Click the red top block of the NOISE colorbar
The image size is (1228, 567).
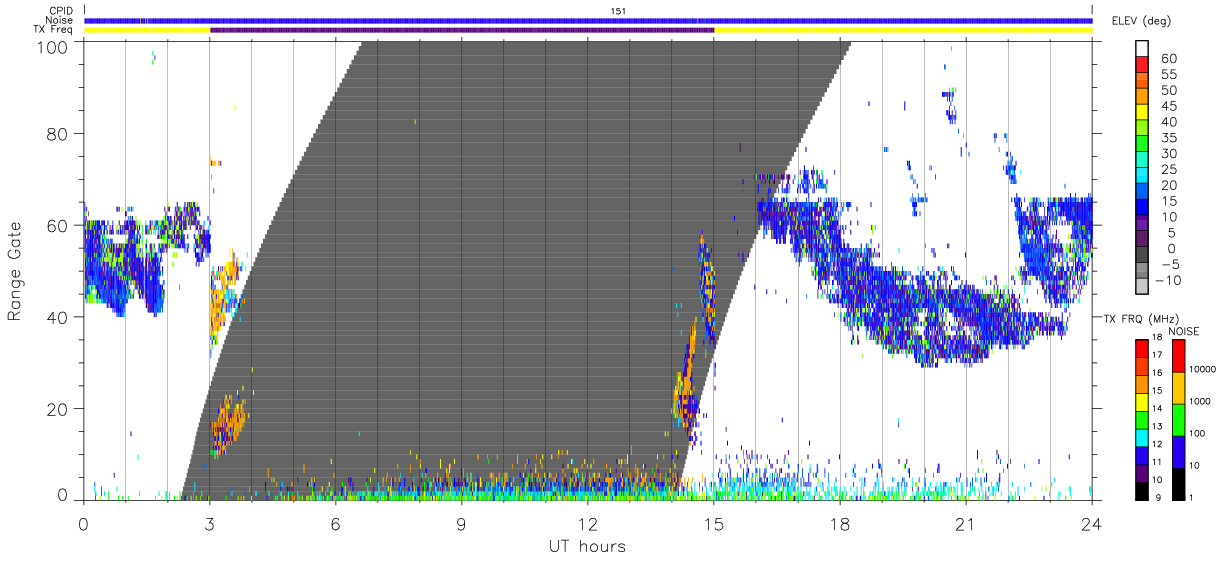click(x=1179, y=356)
